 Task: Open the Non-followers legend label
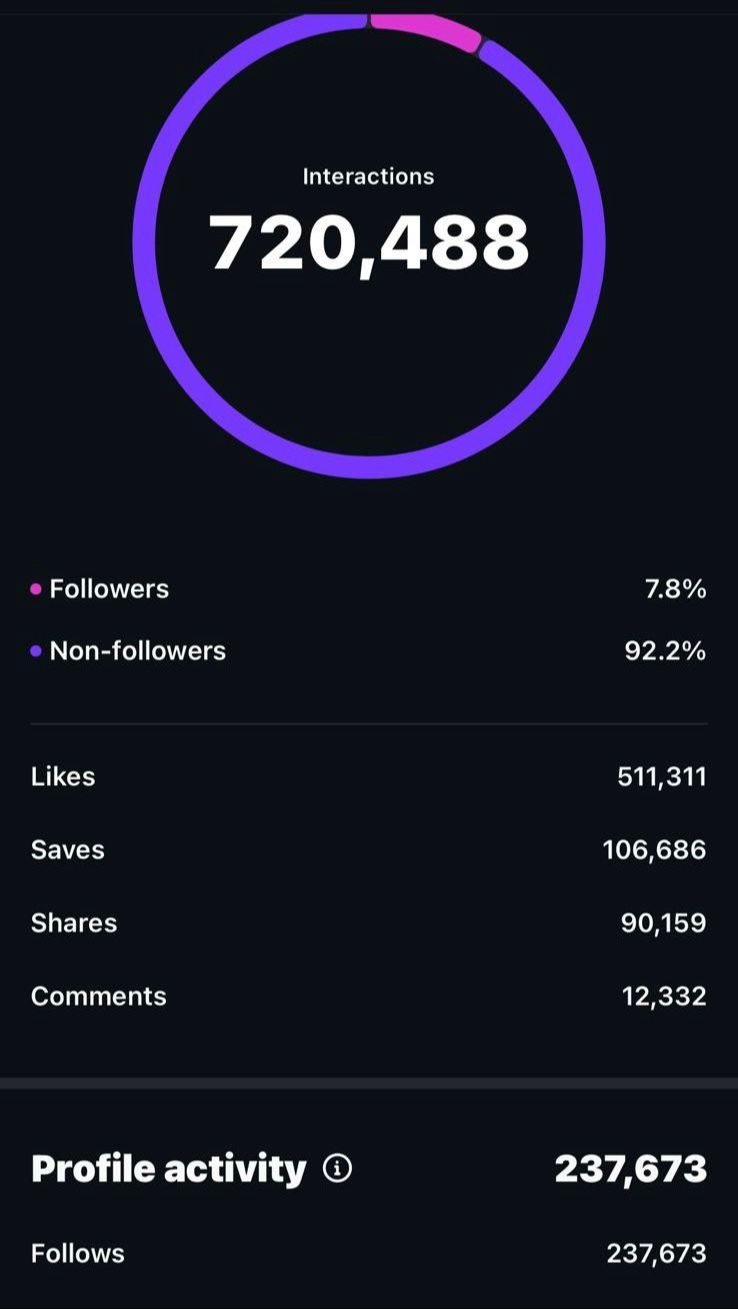tap(137, 651)
